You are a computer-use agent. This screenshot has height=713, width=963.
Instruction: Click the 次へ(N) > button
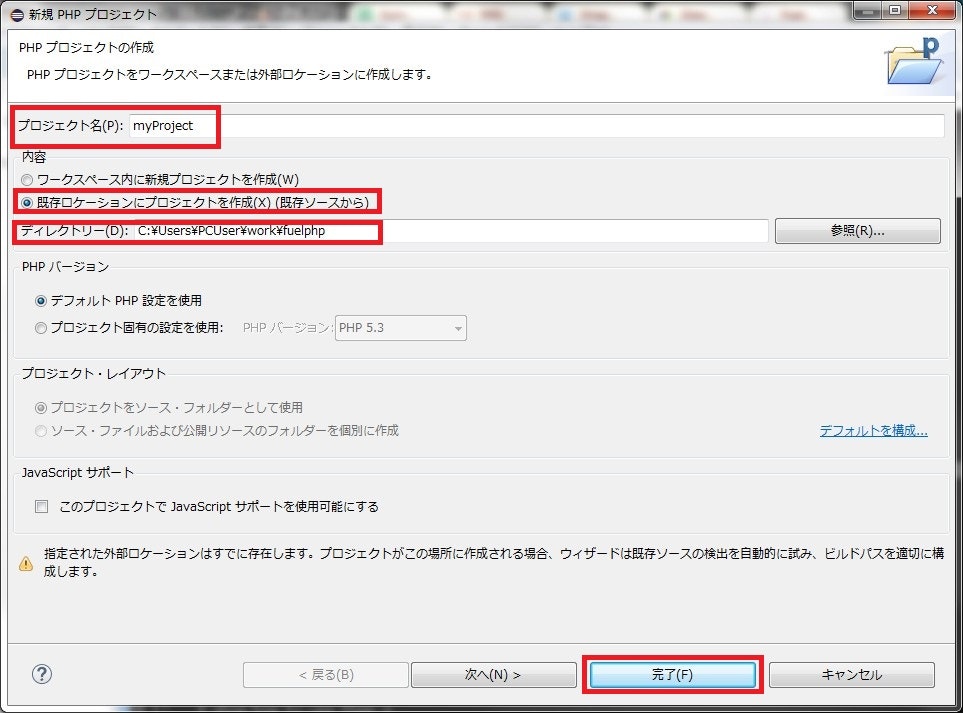493,675
